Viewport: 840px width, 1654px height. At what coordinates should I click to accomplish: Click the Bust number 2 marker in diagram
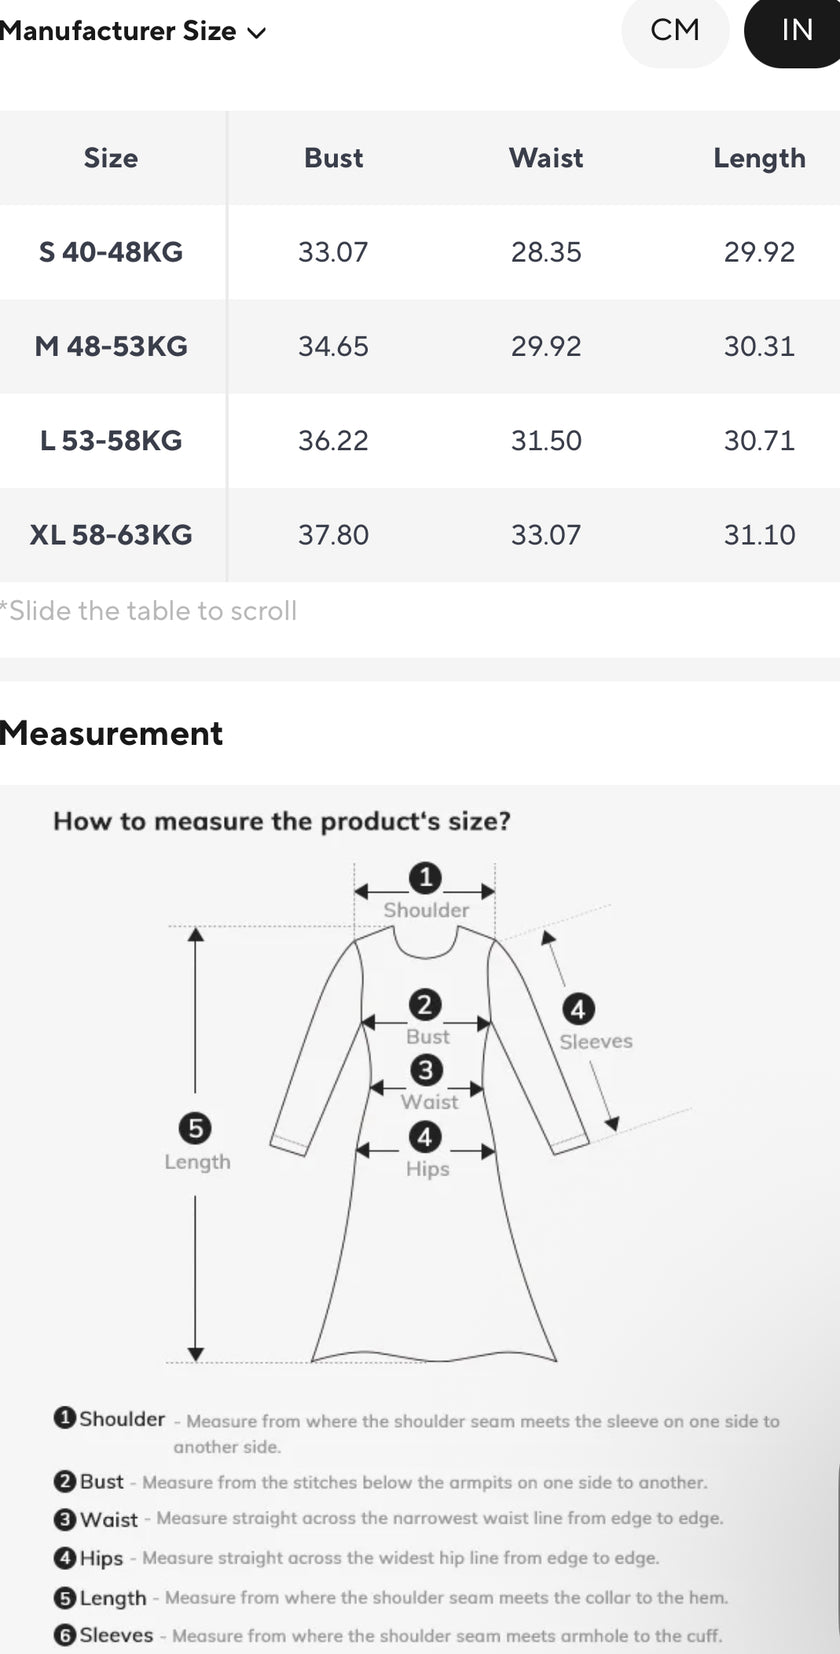pyautogui.click(x=425, y=1005)
